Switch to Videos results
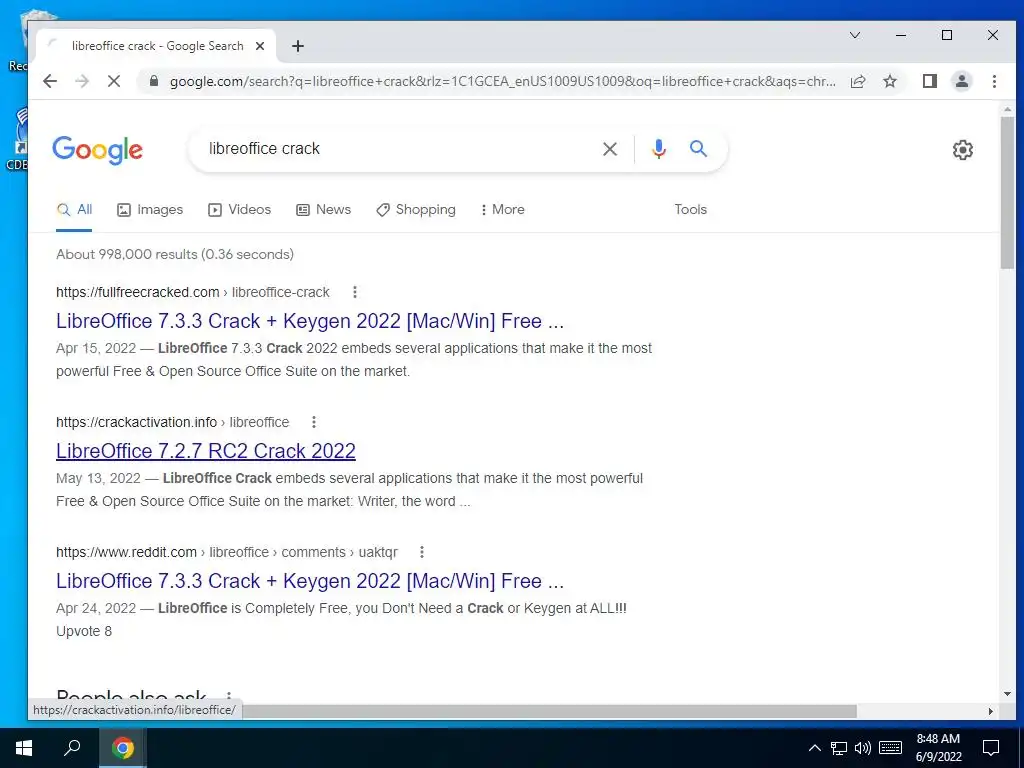This screenshot has width=1024, height=768. [239, 210]
